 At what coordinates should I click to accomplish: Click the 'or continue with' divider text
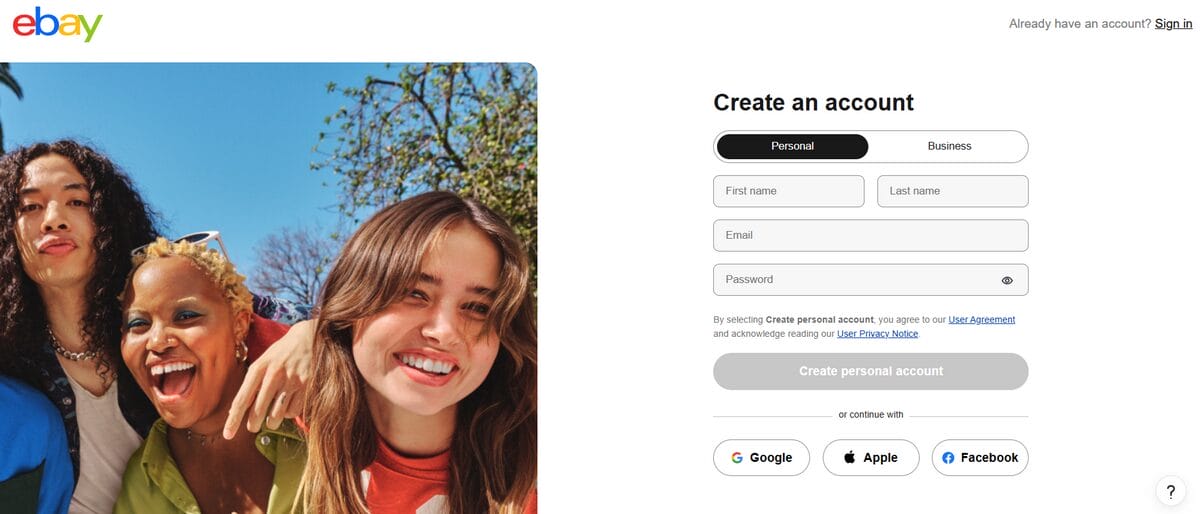[x=870, y=415]
